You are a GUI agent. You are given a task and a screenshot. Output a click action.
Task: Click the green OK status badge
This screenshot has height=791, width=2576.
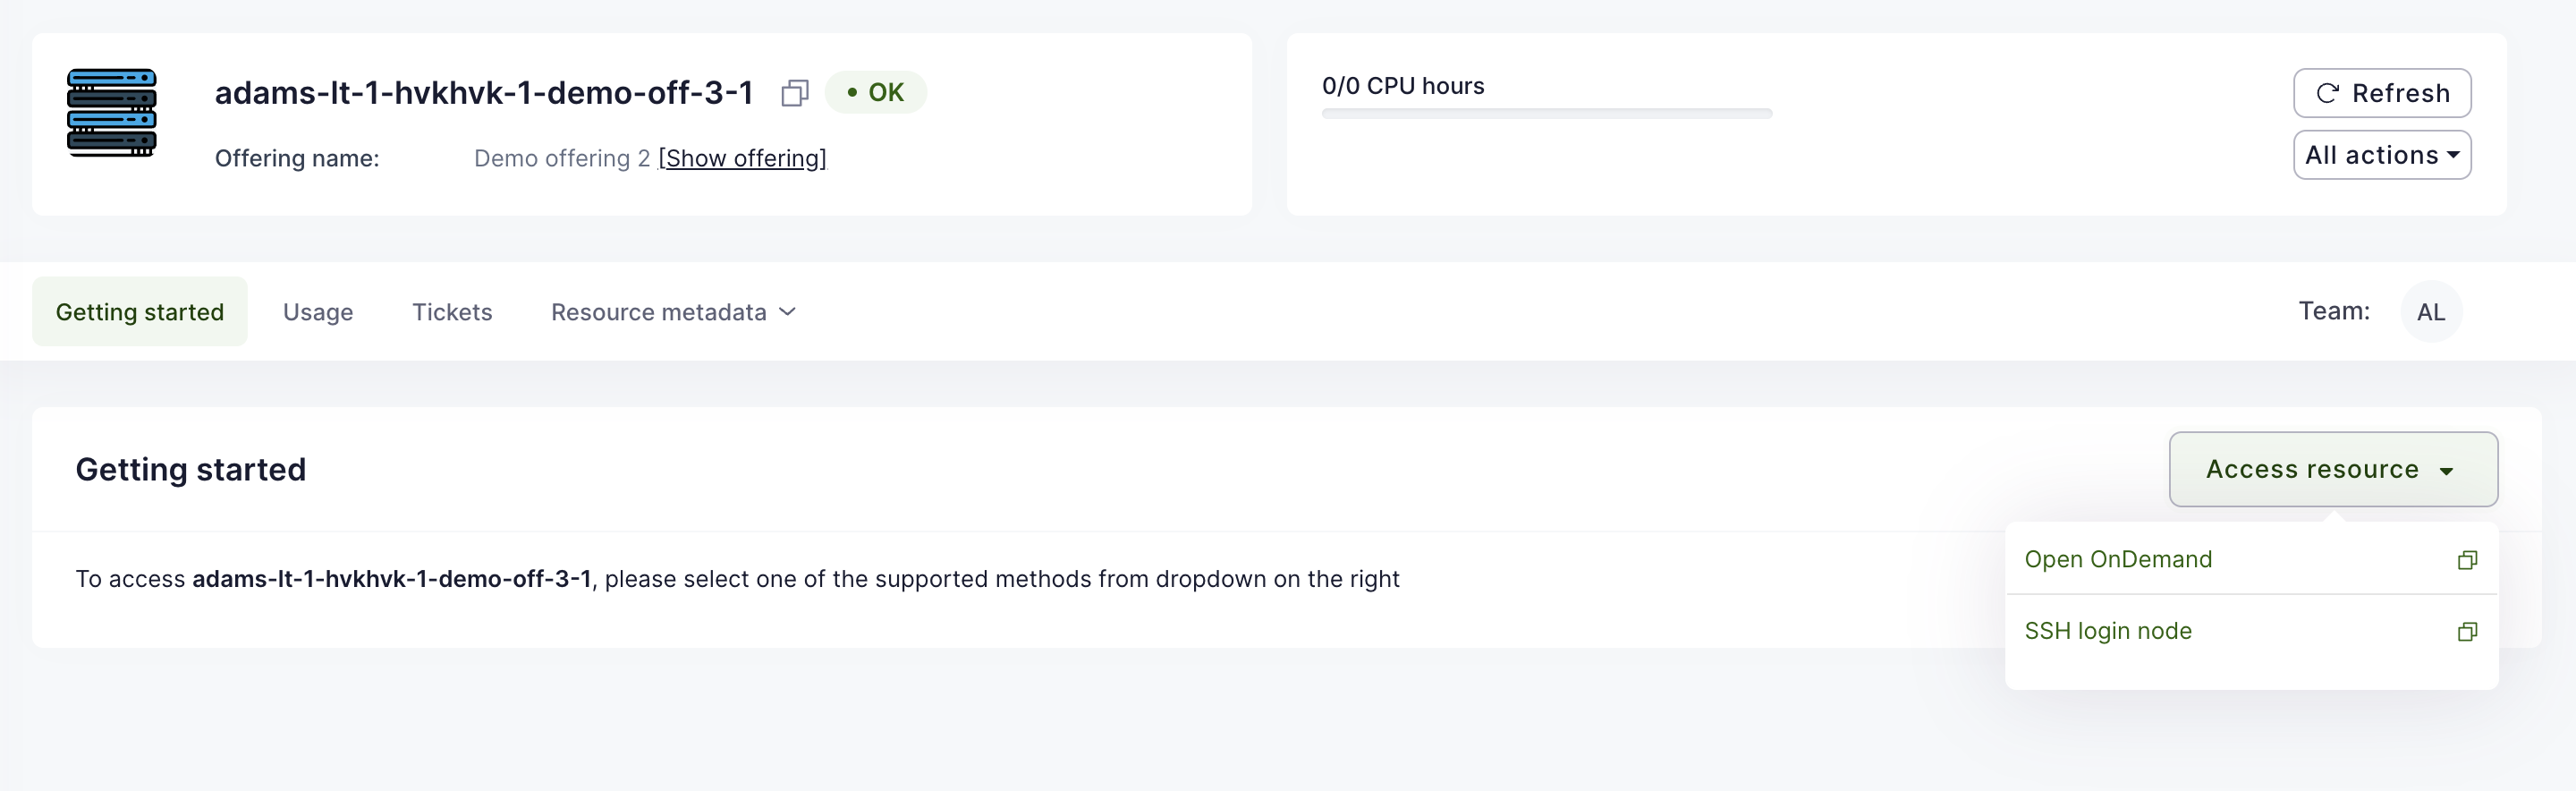click(875, 93)
